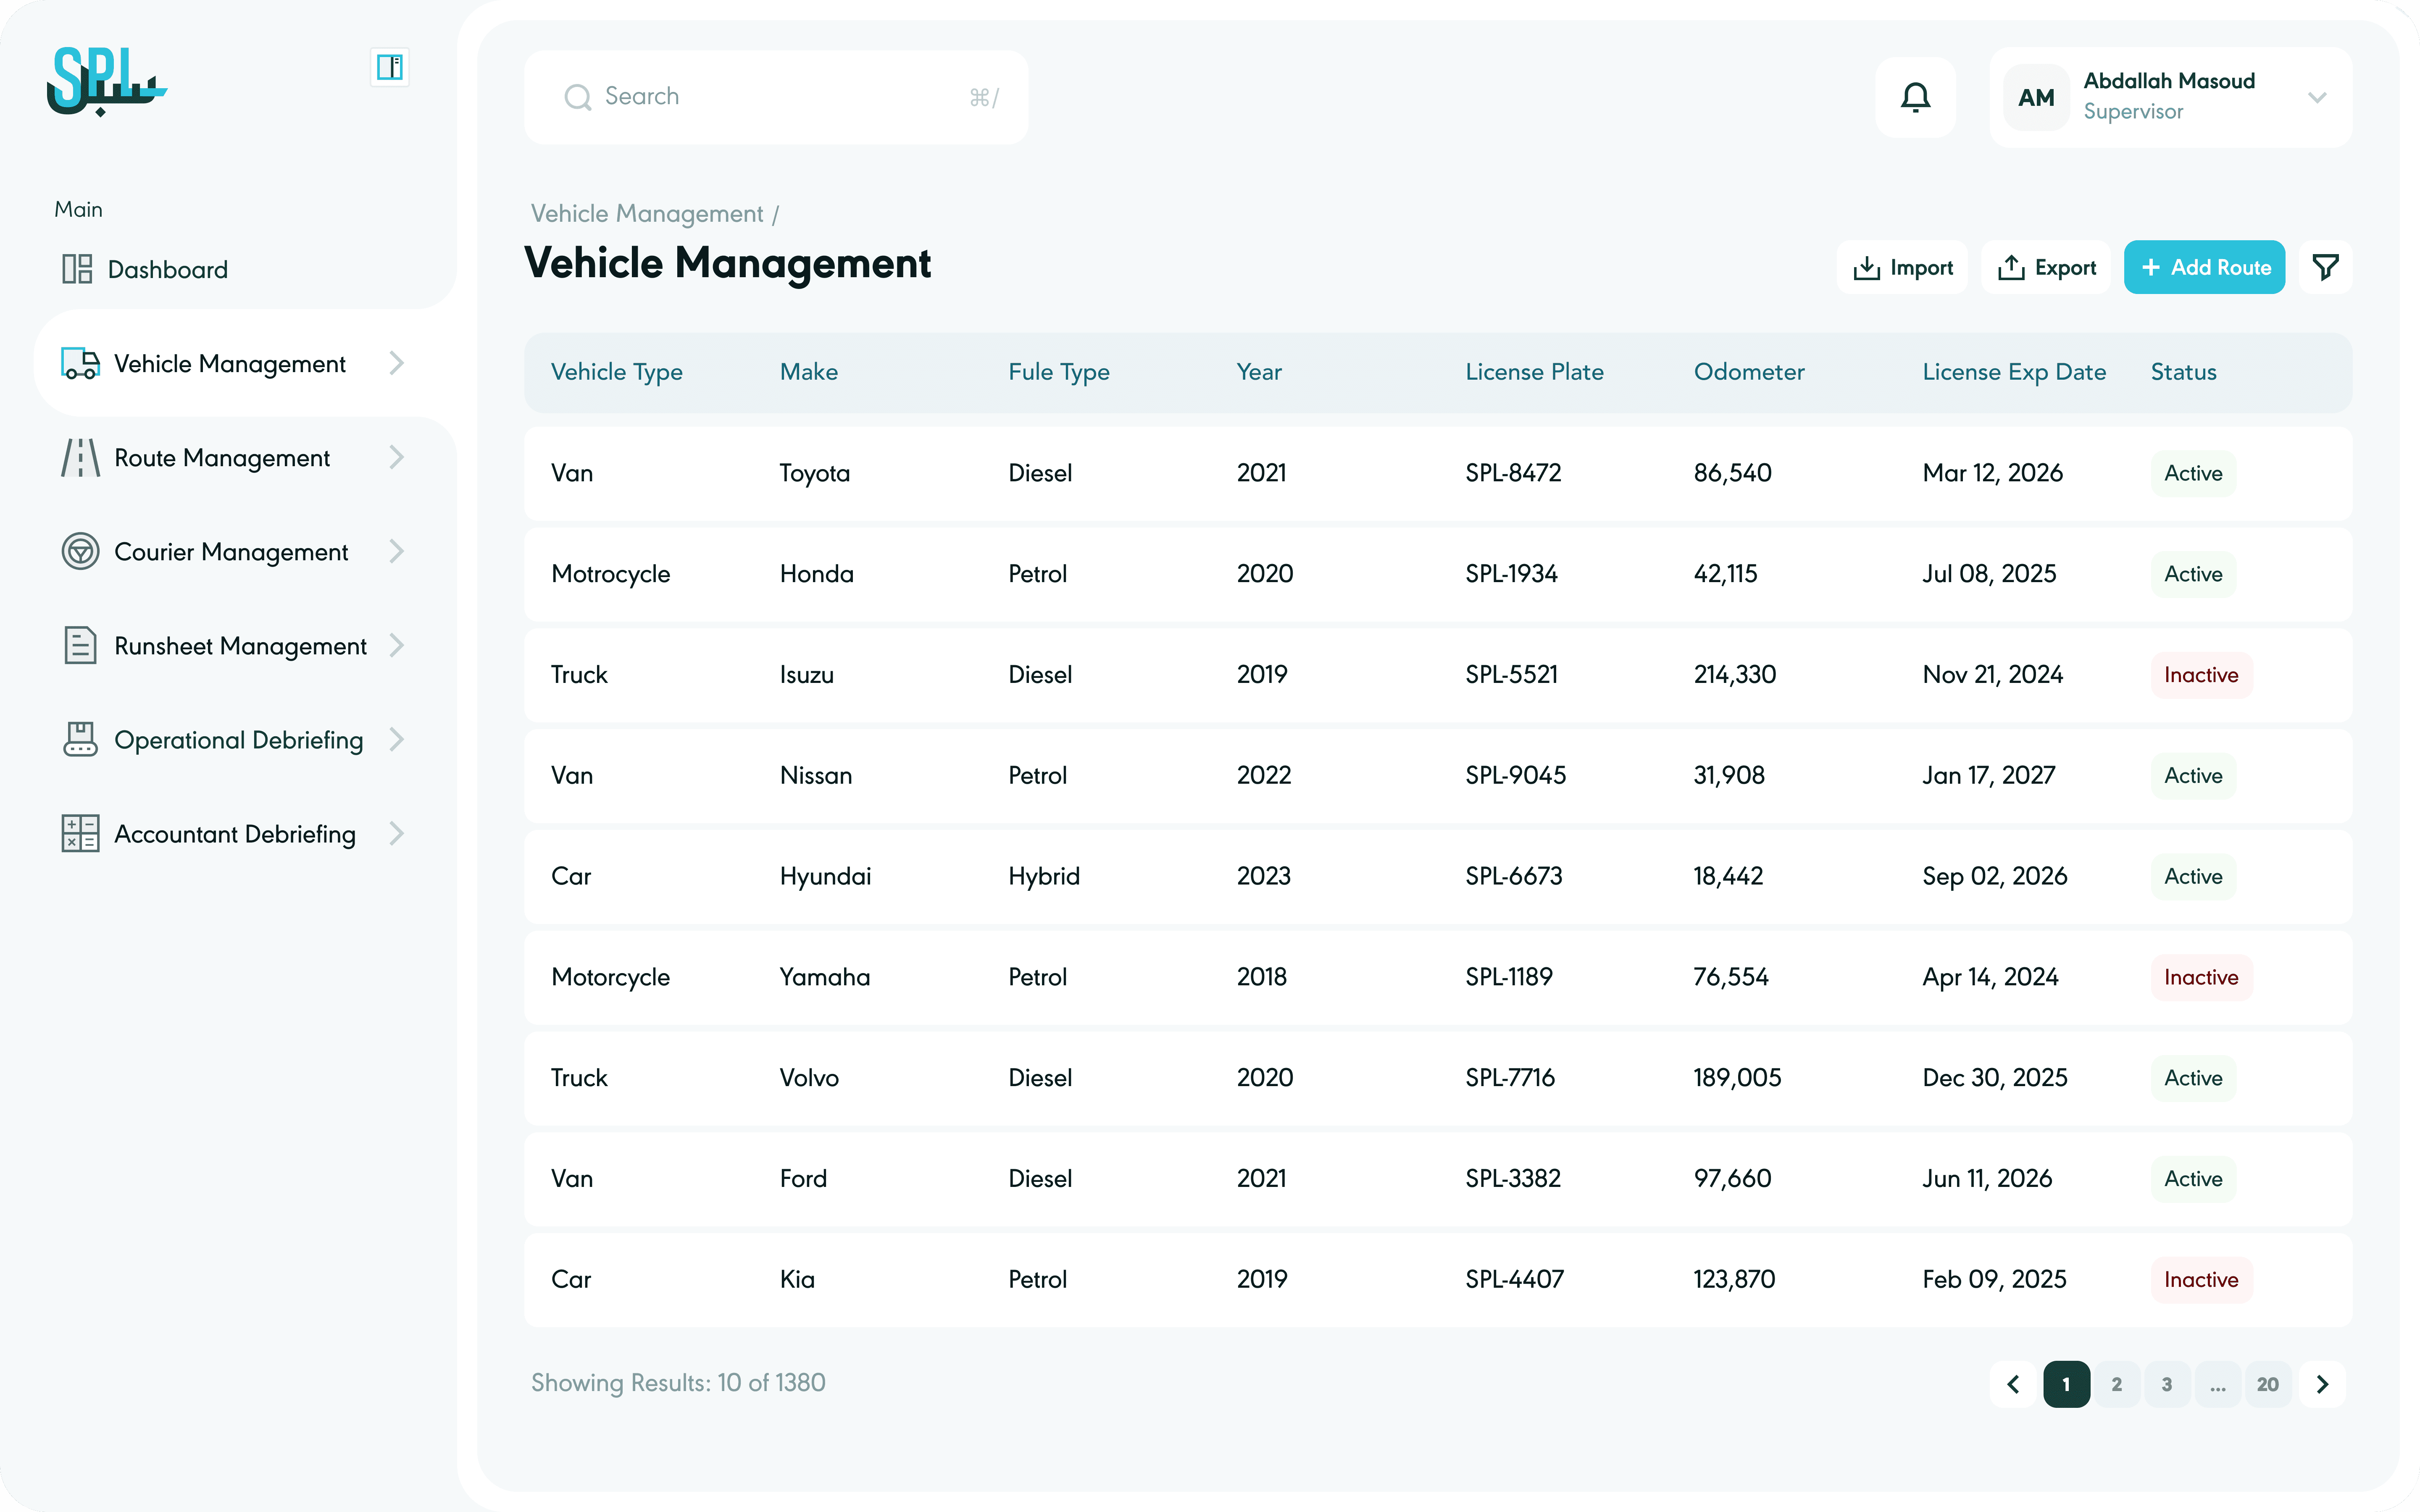The width and height of the screenshot is (2420, 1512).
Task: Focus the Search input field
Action: [775, 97]
